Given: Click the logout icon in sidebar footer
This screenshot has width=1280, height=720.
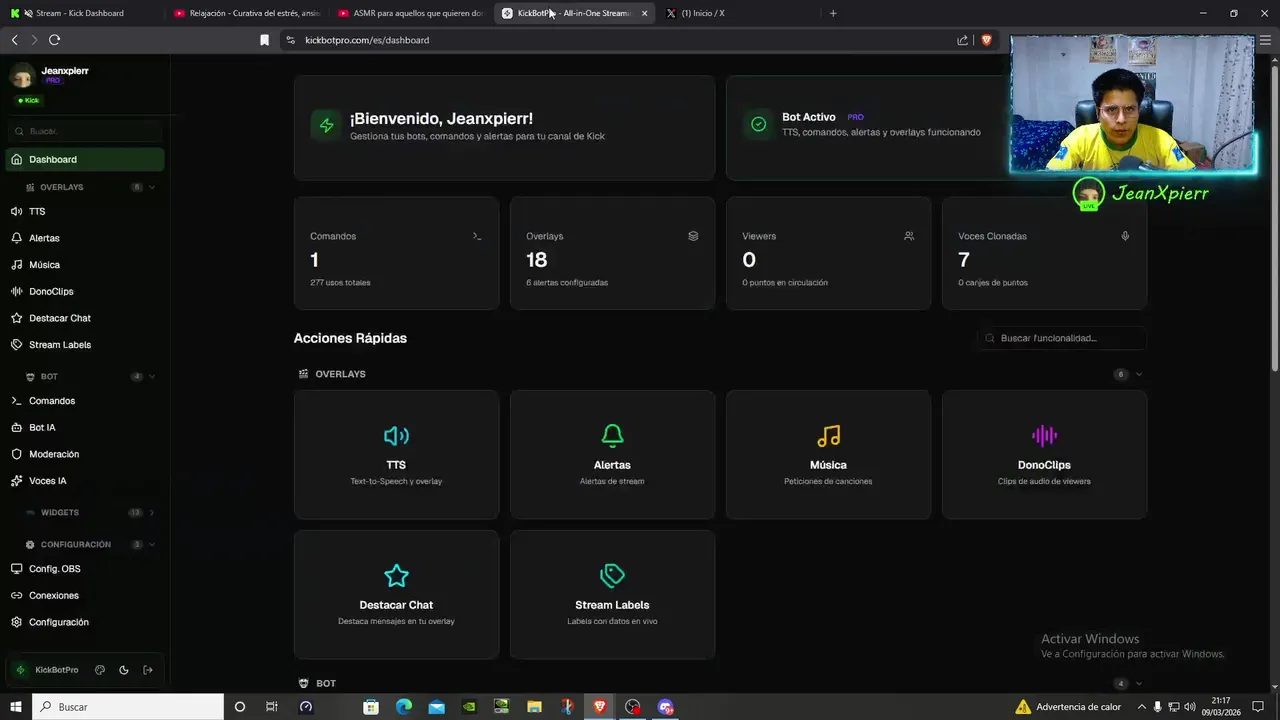Looking at the screenshot, I should 148,670.
